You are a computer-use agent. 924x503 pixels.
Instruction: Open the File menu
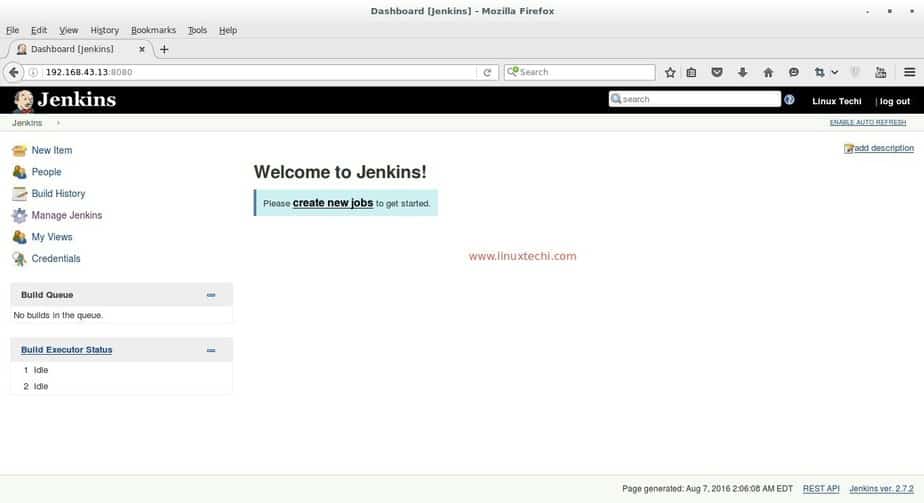point(12,30)
